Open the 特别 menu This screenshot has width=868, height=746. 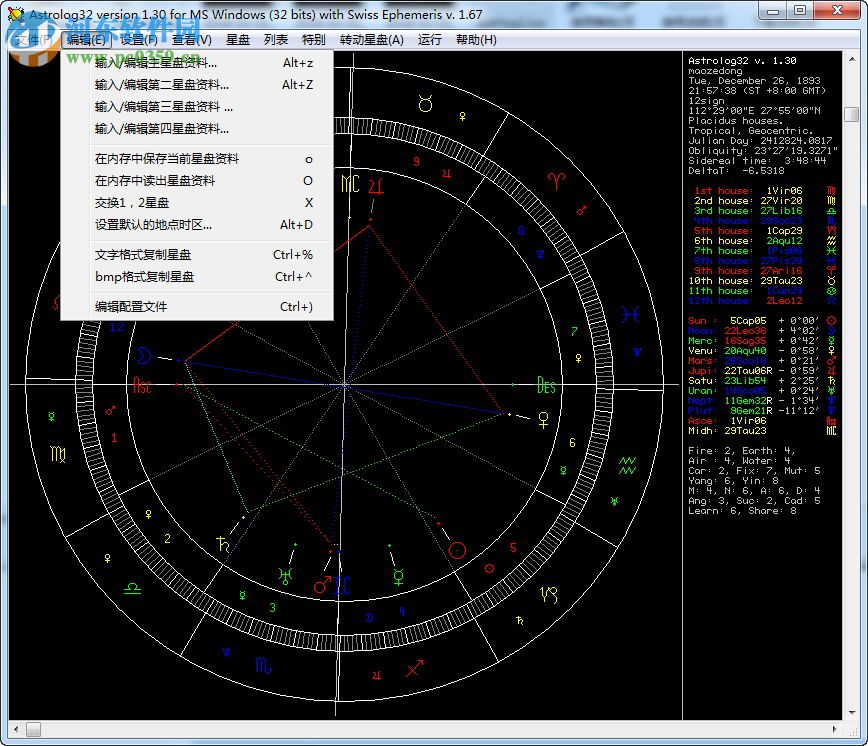[x=313, y=40]
